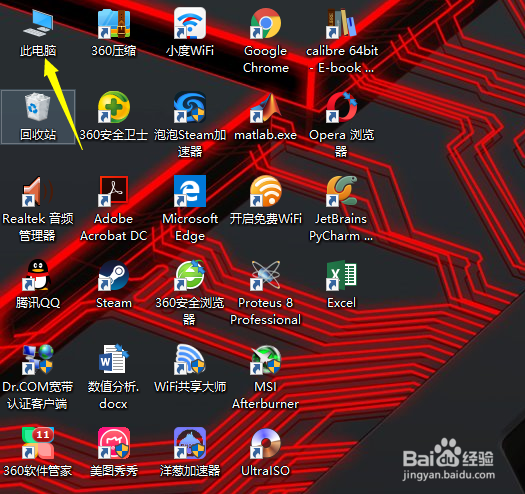Click Microsoft Edge desktop icon

point(190,191)
